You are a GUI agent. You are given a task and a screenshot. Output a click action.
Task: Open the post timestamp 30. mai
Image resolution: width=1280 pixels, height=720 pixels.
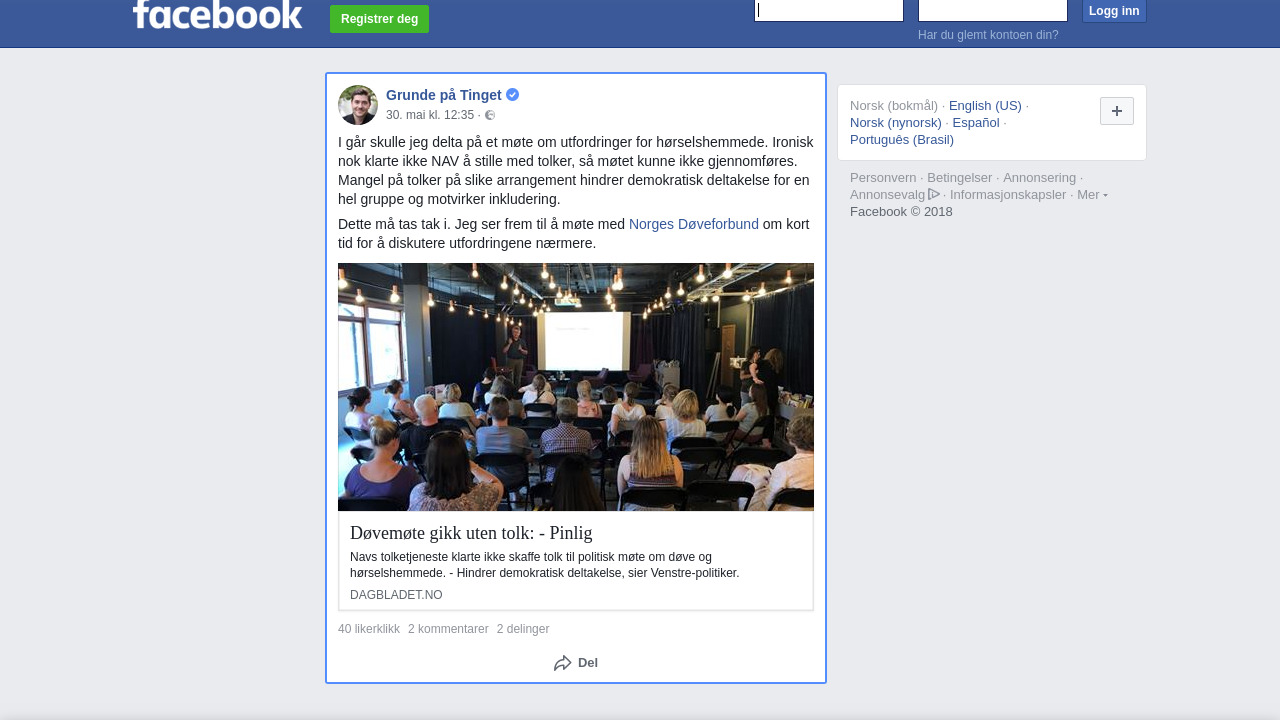point(430,115)
